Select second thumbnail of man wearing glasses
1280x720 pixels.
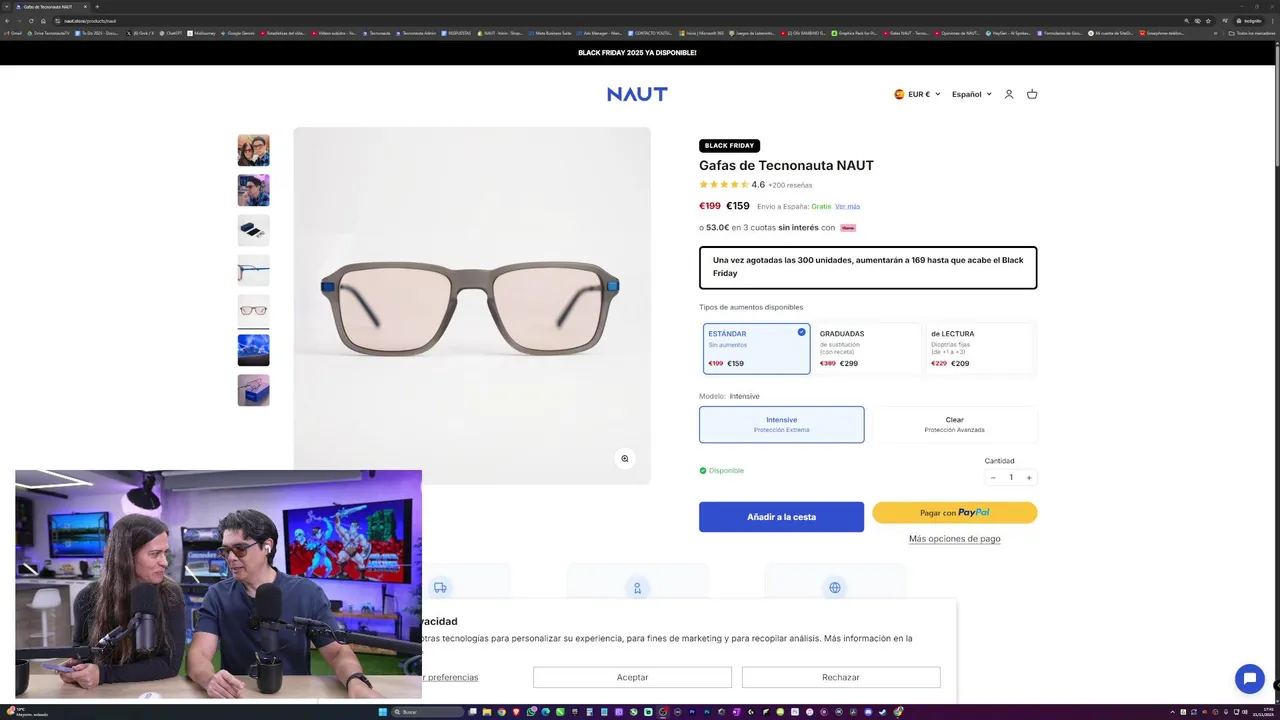click(253, 190)
